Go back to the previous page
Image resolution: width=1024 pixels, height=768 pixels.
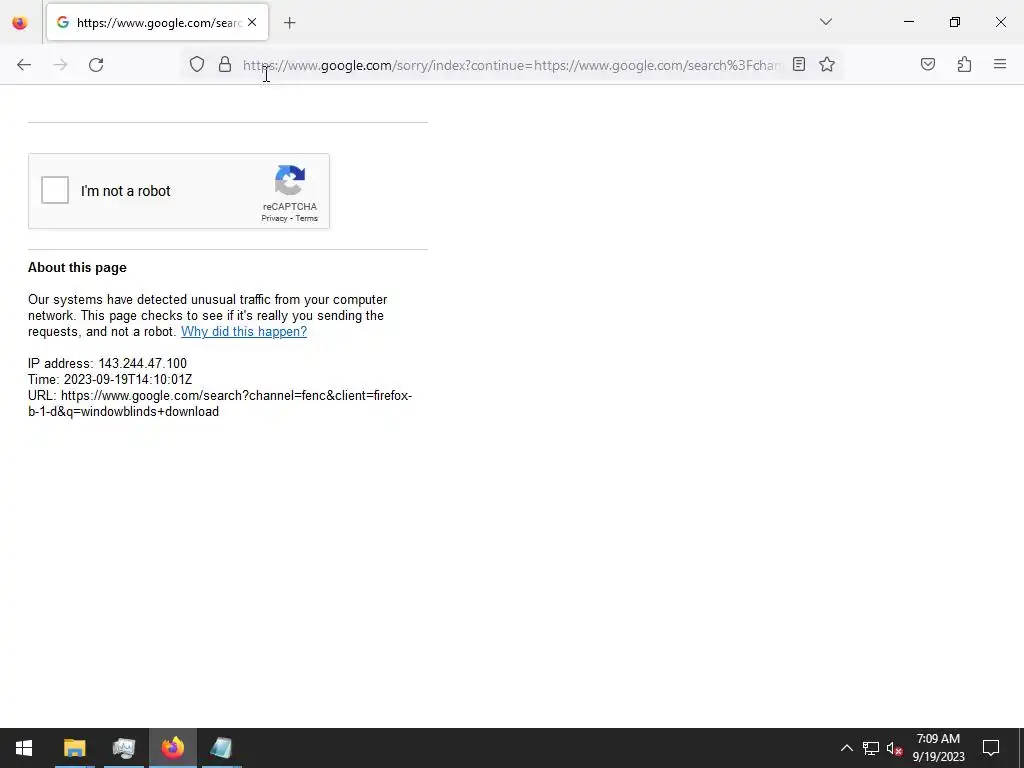click(x=24, y=65)
